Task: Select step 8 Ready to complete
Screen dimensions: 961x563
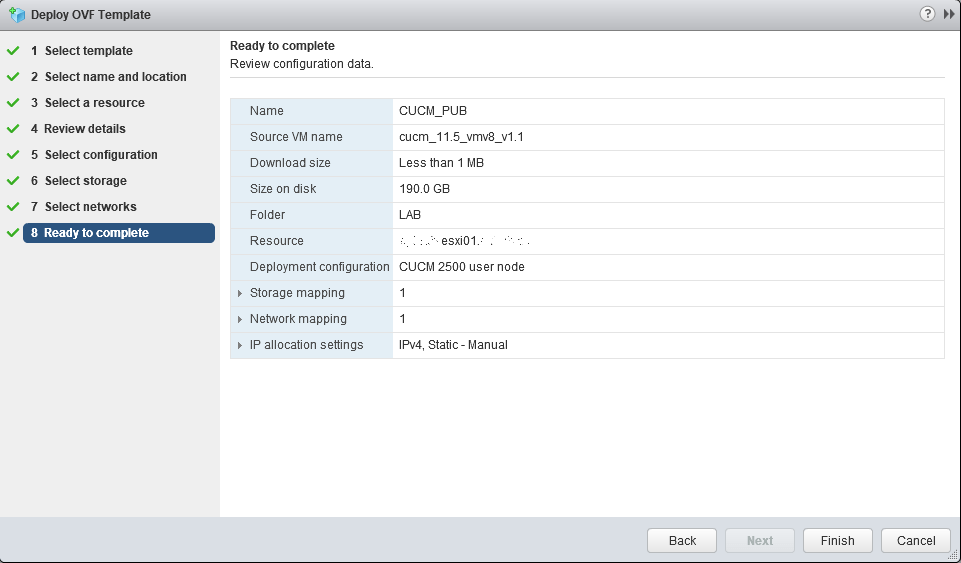Action: tap(119, 233)
